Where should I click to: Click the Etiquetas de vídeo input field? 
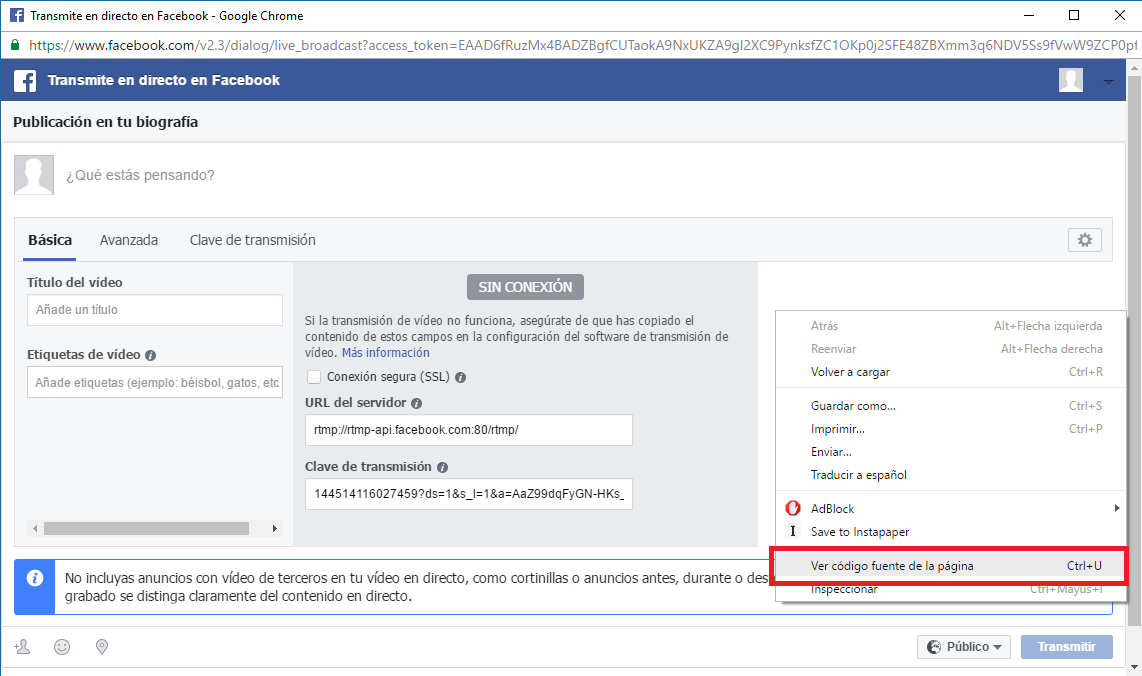pyautogui.click(x=154, y=382)
